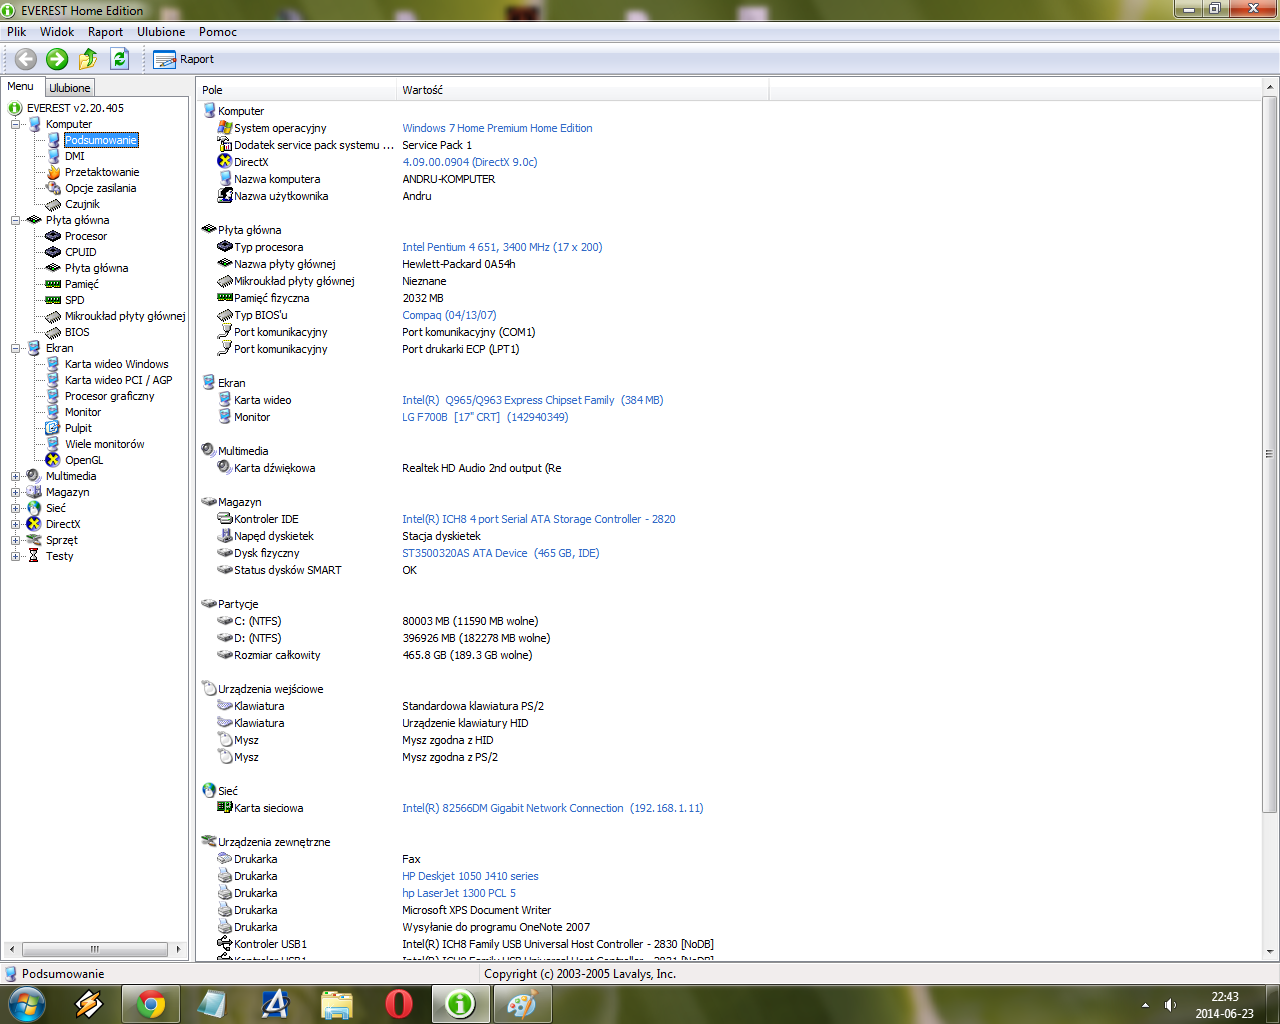Go up one level with Up arrow icon
The height and width of the screenshot is (1024, 1280).
88,59
